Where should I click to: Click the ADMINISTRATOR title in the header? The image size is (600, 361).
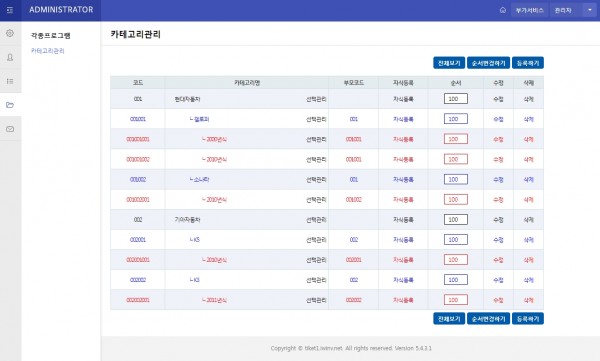[x=61, y=10]
